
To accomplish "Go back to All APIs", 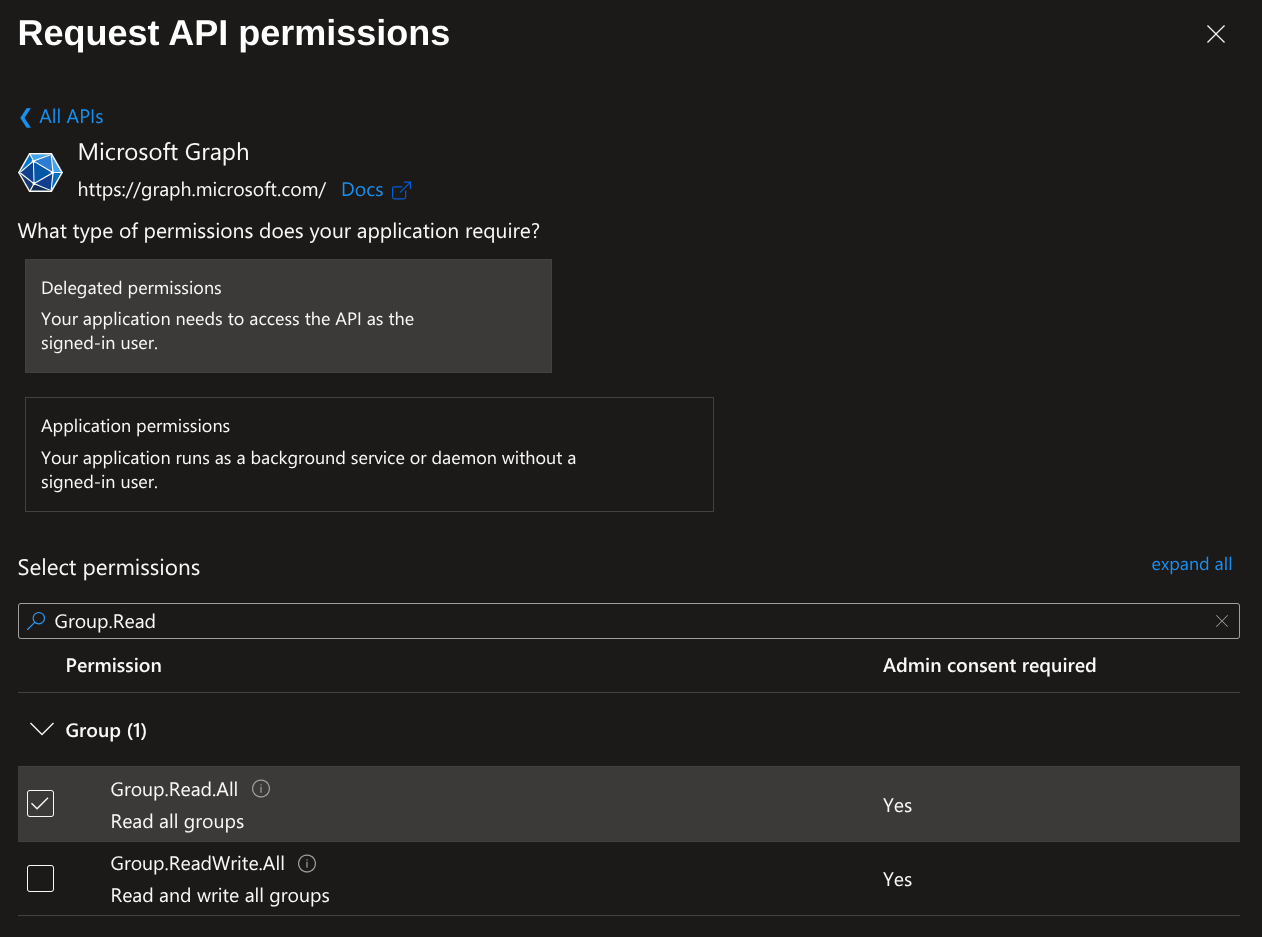I will [x=70, y=117].
